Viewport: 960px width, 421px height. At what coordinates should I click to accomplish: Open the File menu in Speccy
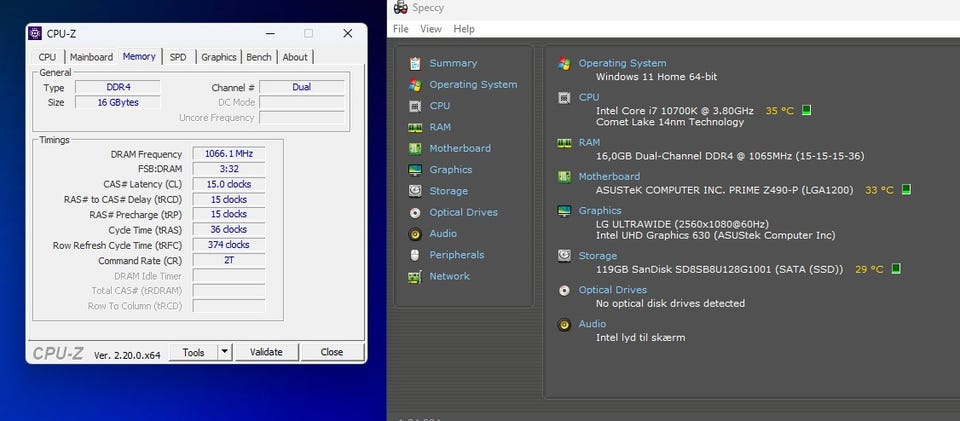[400, 29]
